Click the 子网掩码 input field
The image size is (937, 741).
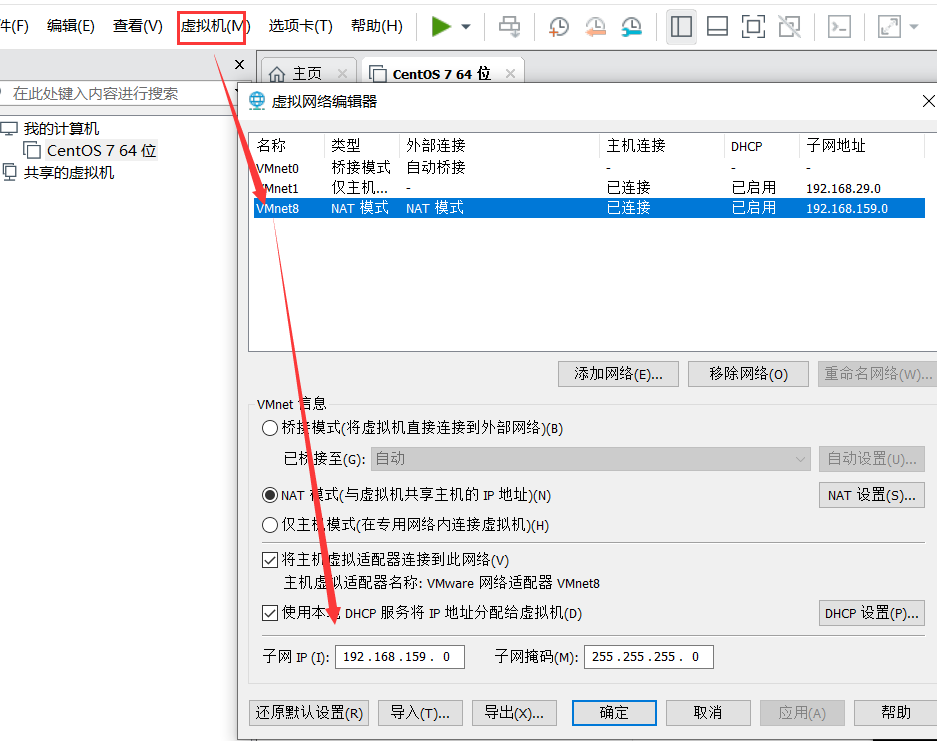(649, 657)
